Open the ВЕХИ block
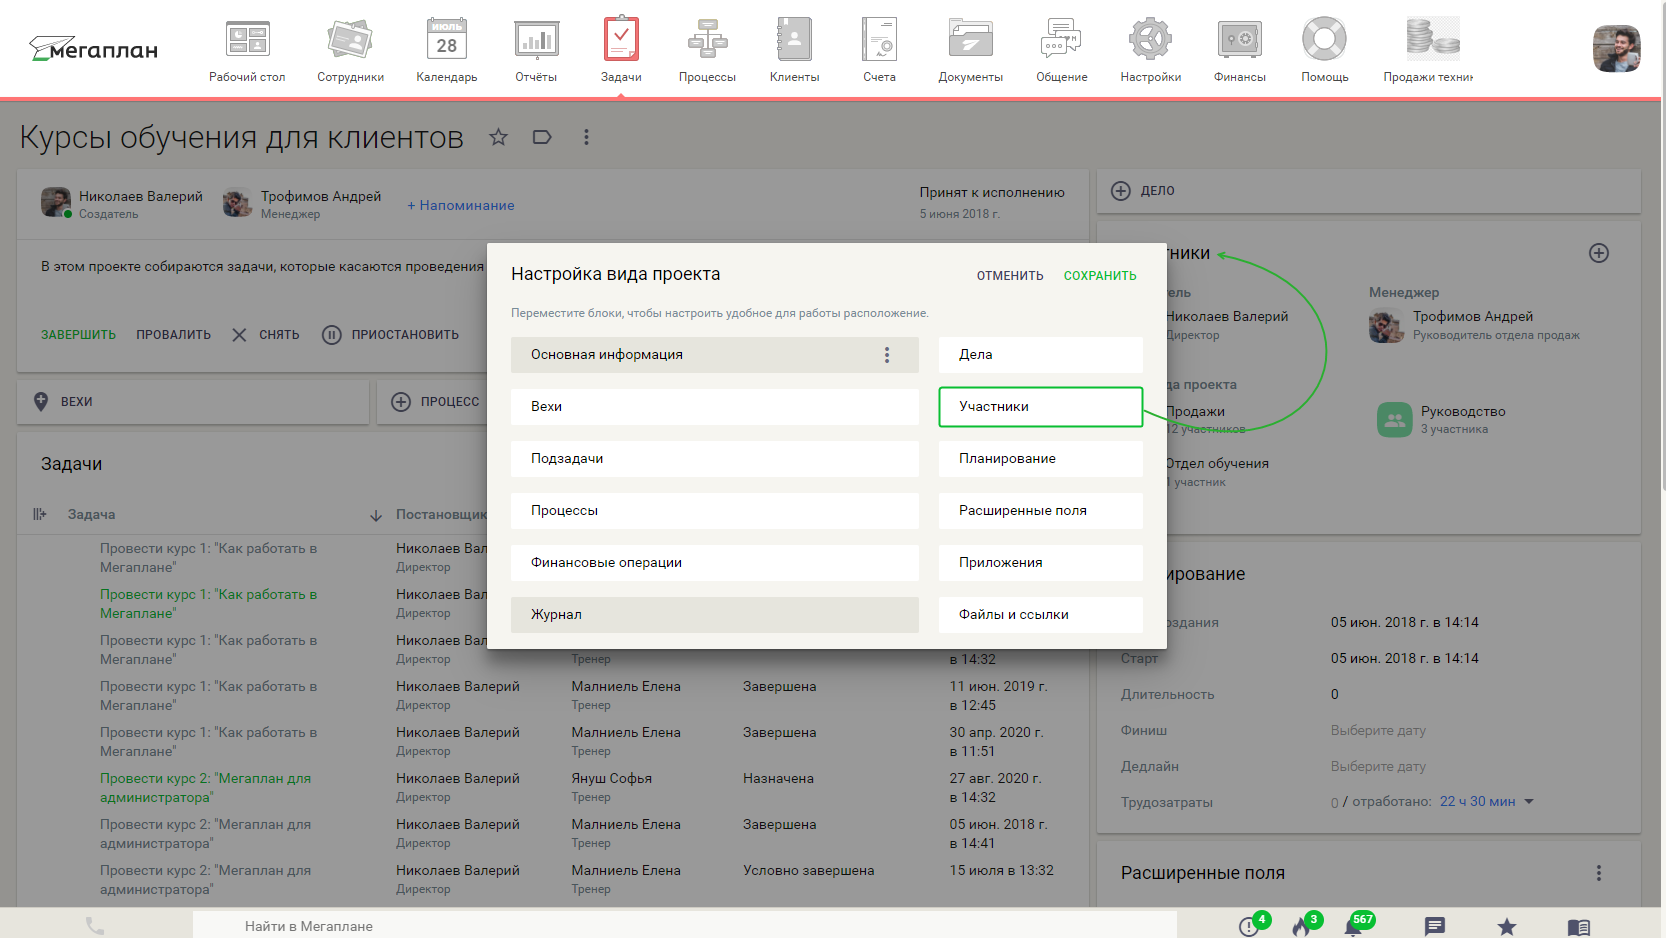 point(193,402)
